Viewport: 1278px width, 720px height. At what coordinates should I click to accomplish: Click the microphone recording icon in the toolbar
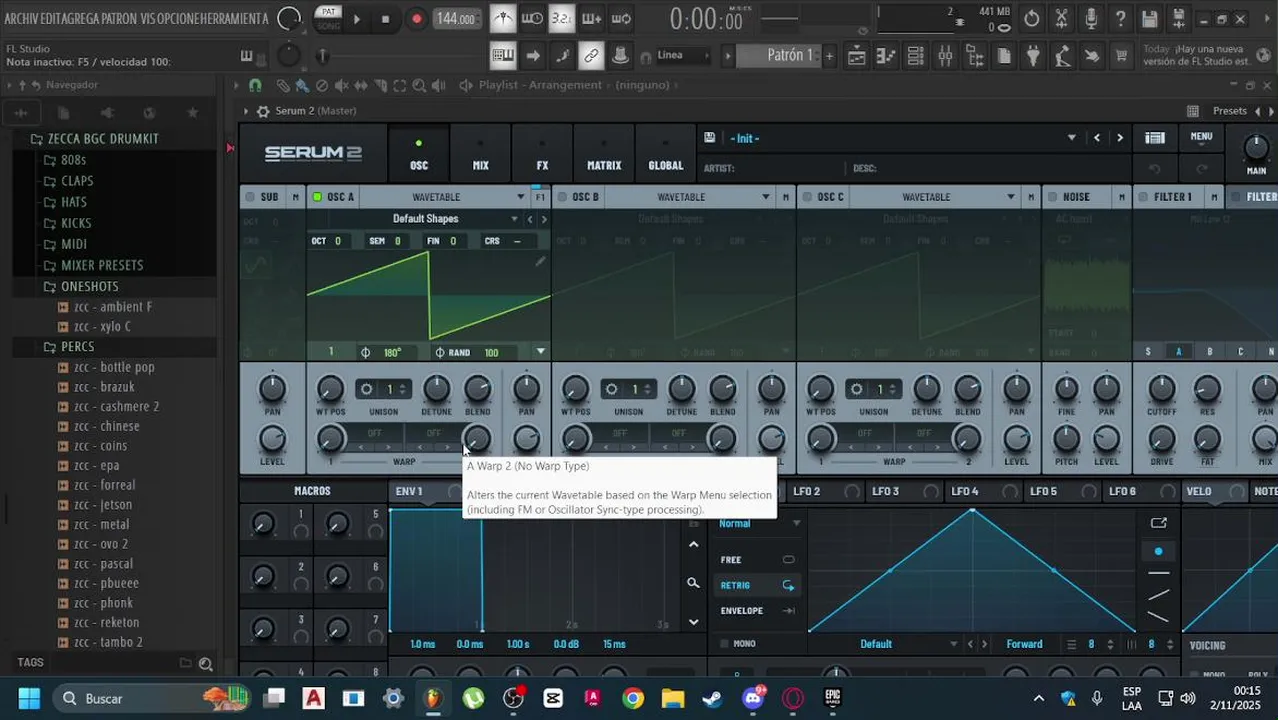[1091, 19]
